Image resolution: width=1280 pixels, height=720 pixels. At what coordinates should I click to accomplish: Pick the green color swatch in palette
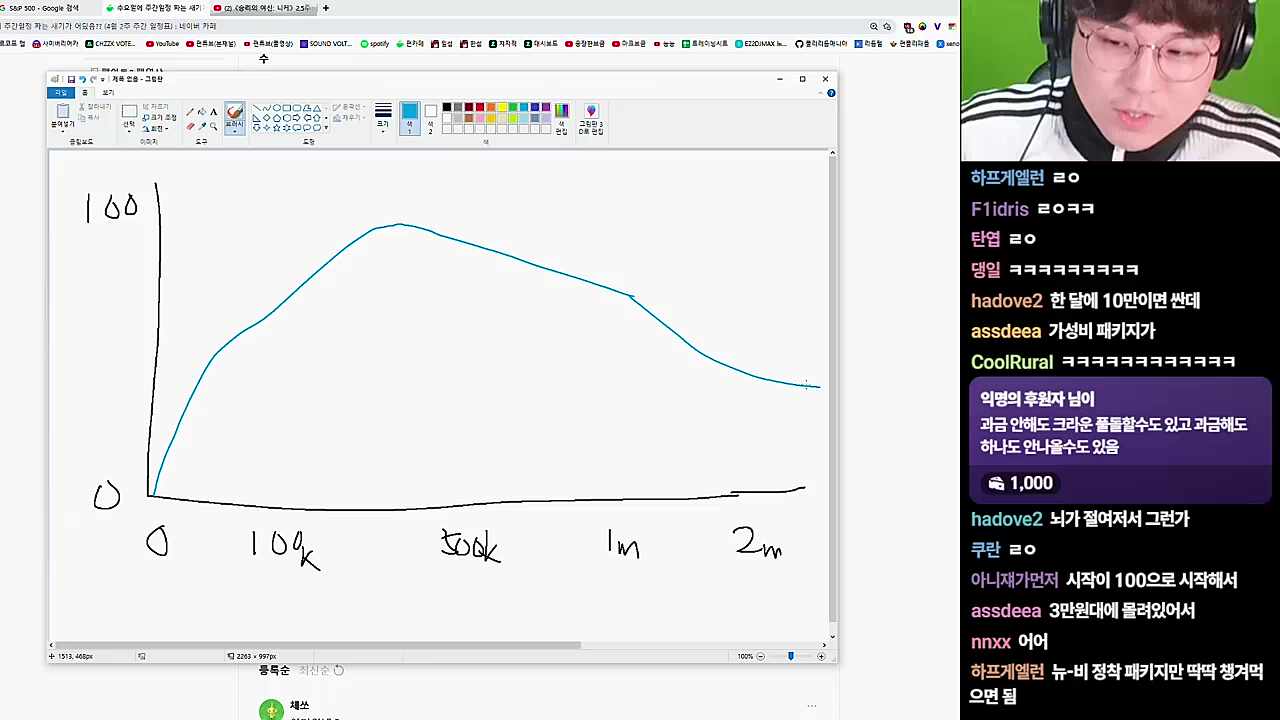point(513,107)
